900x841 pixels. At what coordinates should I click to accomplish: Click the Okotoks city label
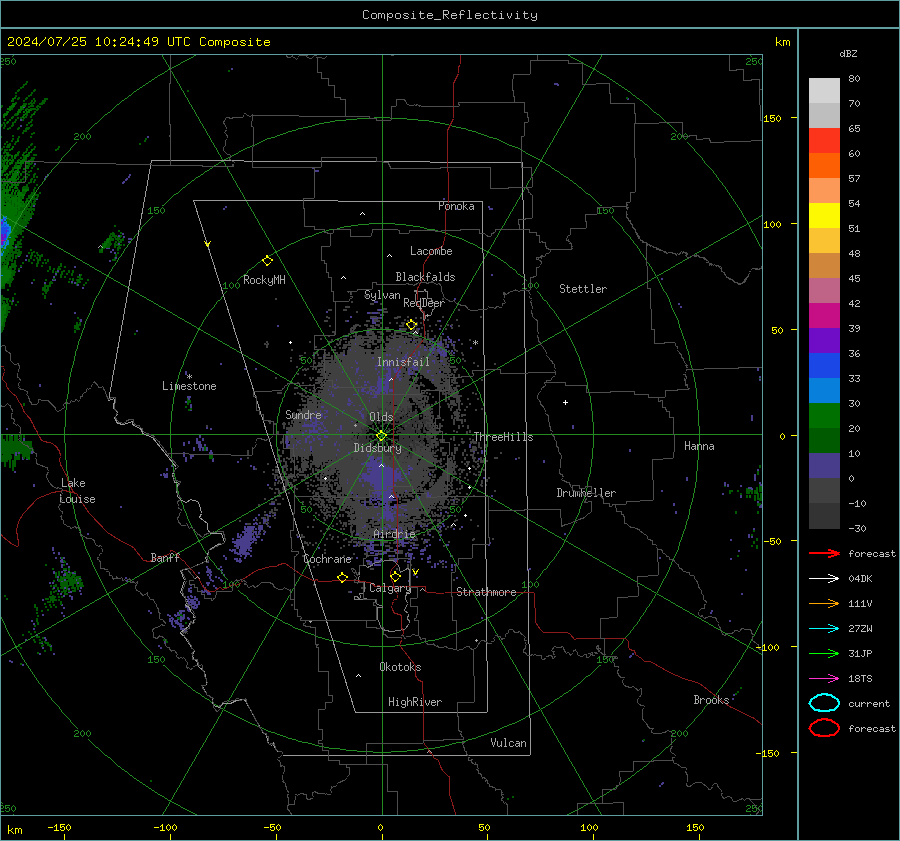(400, 666)
